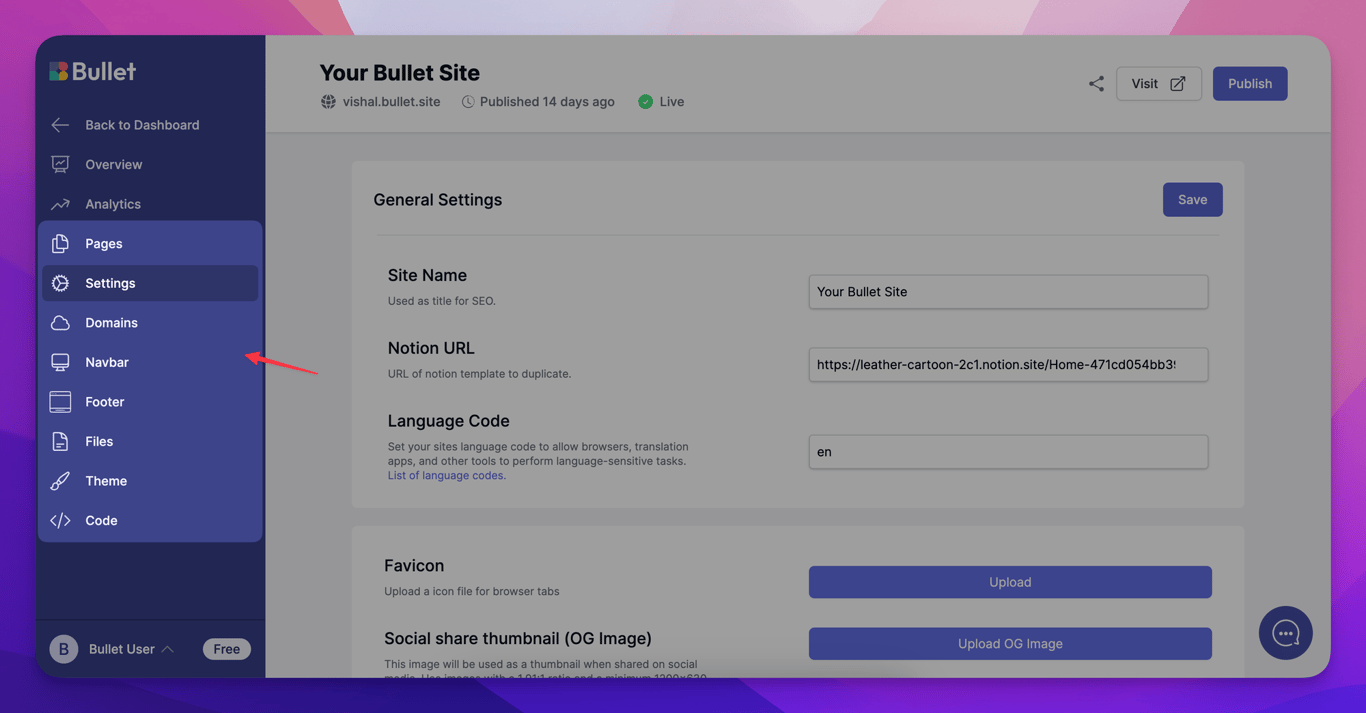Open the List of language codes link
Viewport: 1366px width, 713px height.
point(447,476)
